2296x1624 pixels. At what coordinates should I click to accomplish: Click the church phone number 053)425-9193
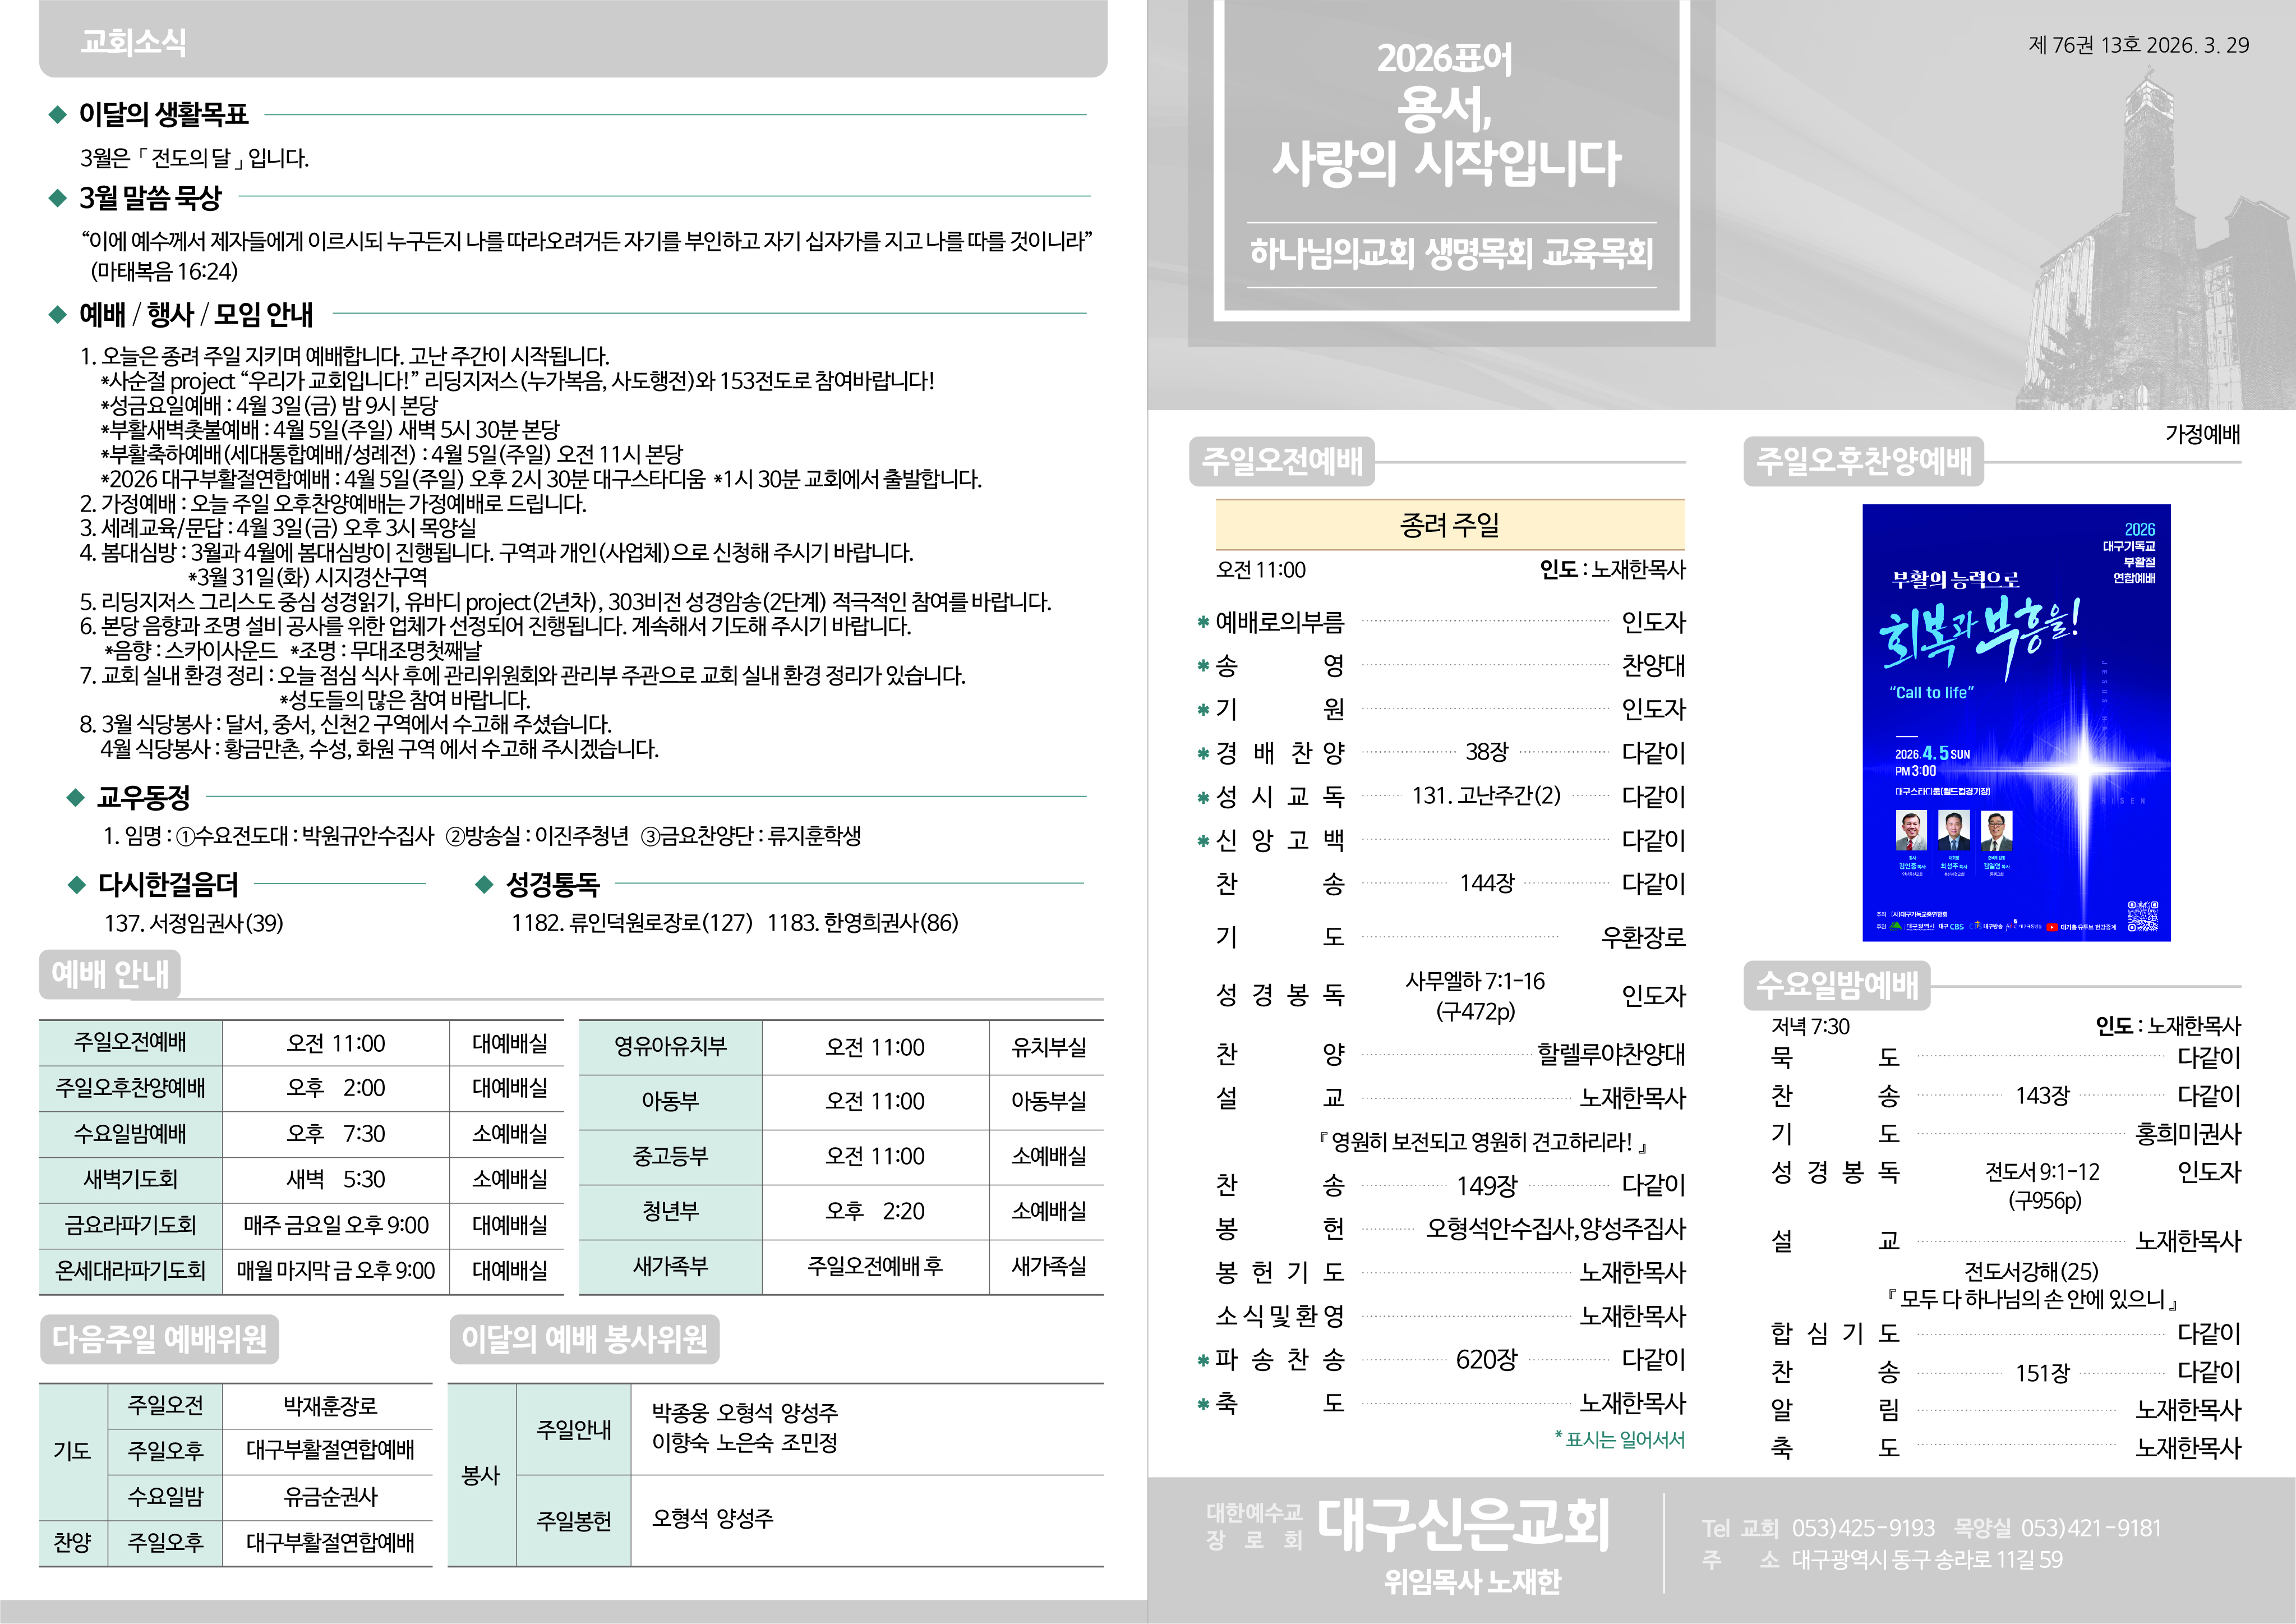click(x=1863, y=1528)
